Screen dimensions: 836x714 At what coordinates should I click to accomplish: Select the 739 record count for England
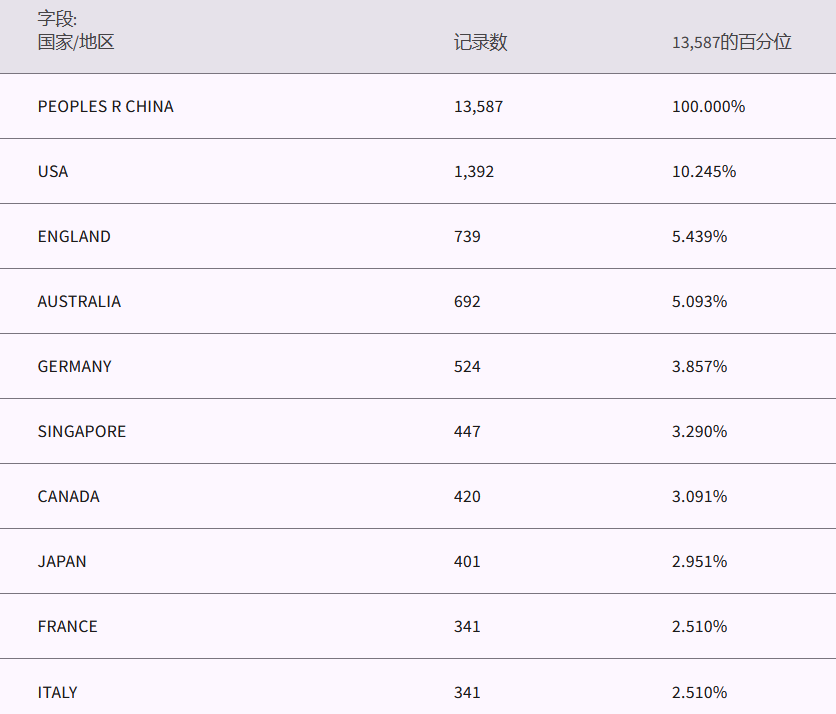[467, 236]
